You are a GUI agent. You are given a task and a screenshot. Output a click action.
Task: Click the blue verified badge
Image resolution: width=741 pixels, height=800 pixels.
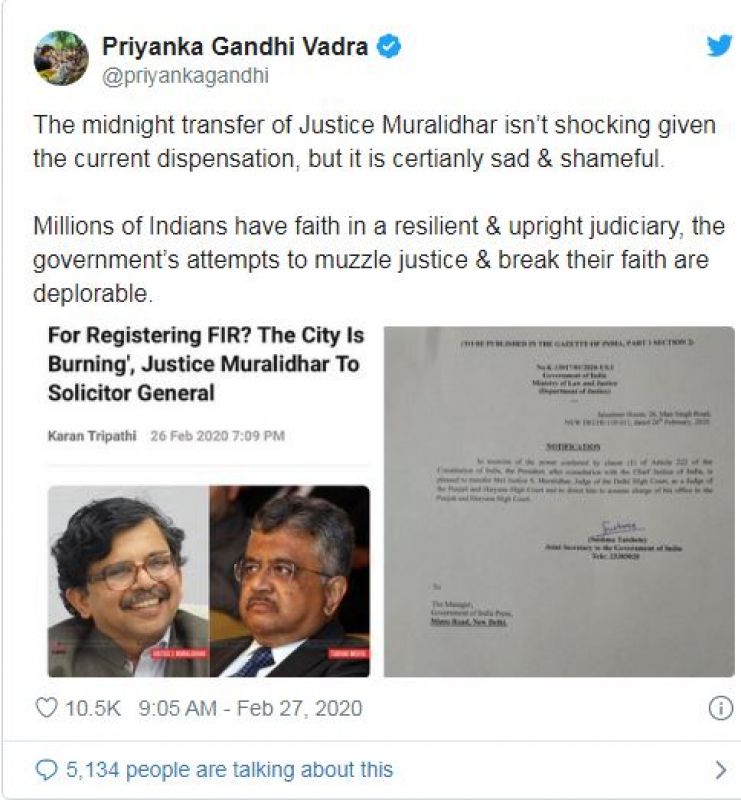(x=388, y=46)
